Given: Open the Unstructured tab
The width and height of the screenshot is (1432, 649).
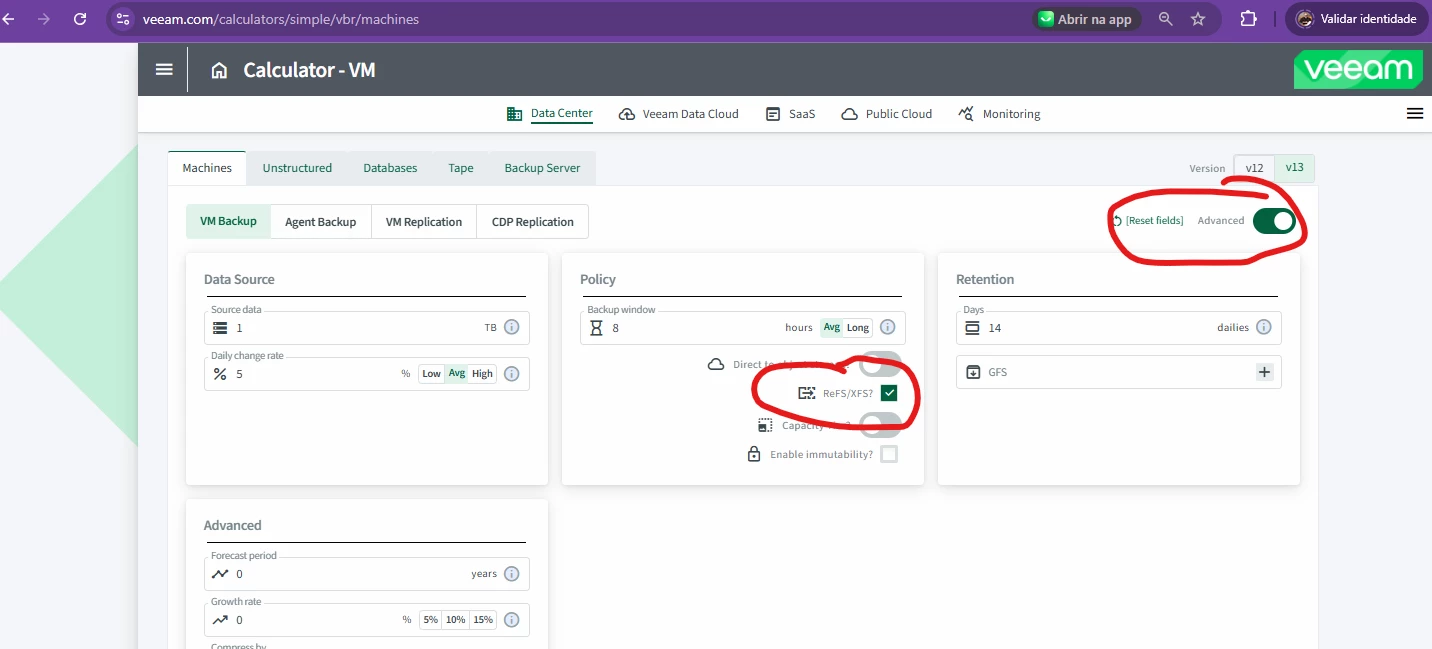Looking at the screenshot, I should (x=297, y=168).
